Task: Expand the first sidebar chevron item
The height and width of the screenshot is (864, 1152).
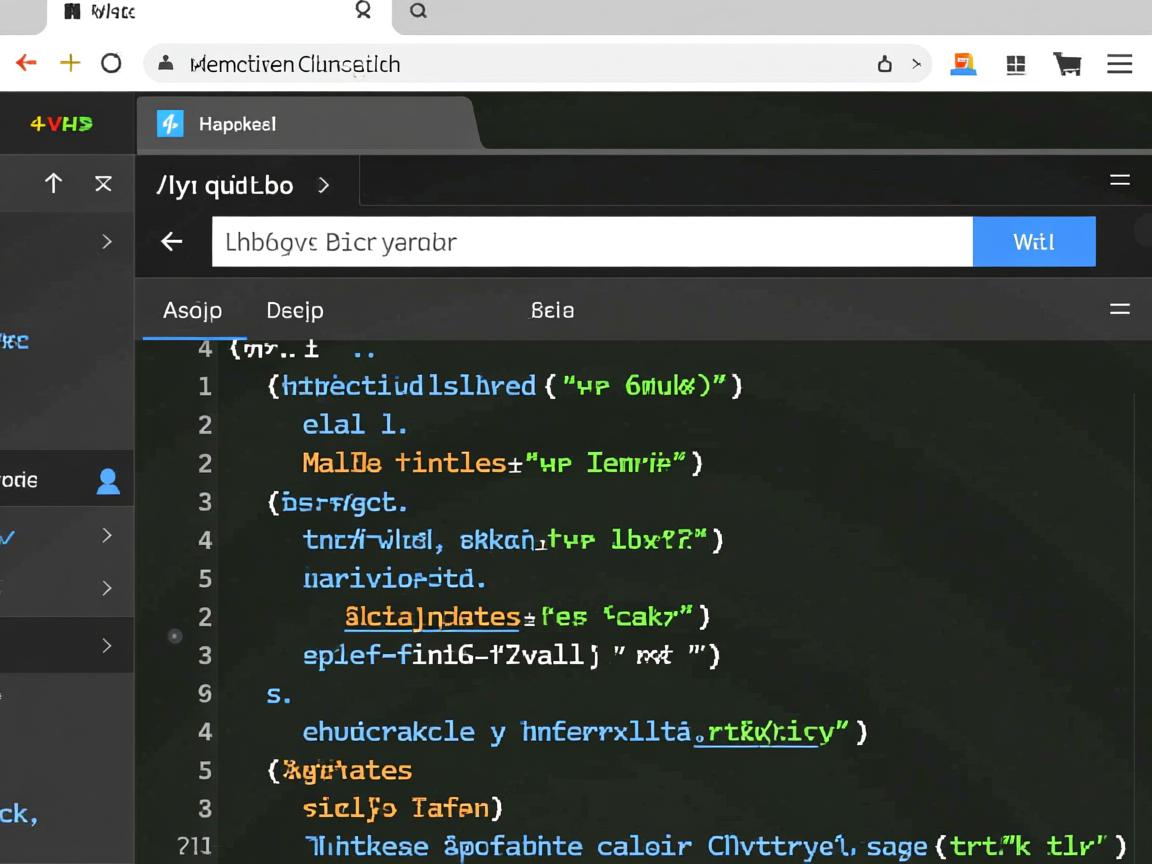Action: click(x=107, y=242)
